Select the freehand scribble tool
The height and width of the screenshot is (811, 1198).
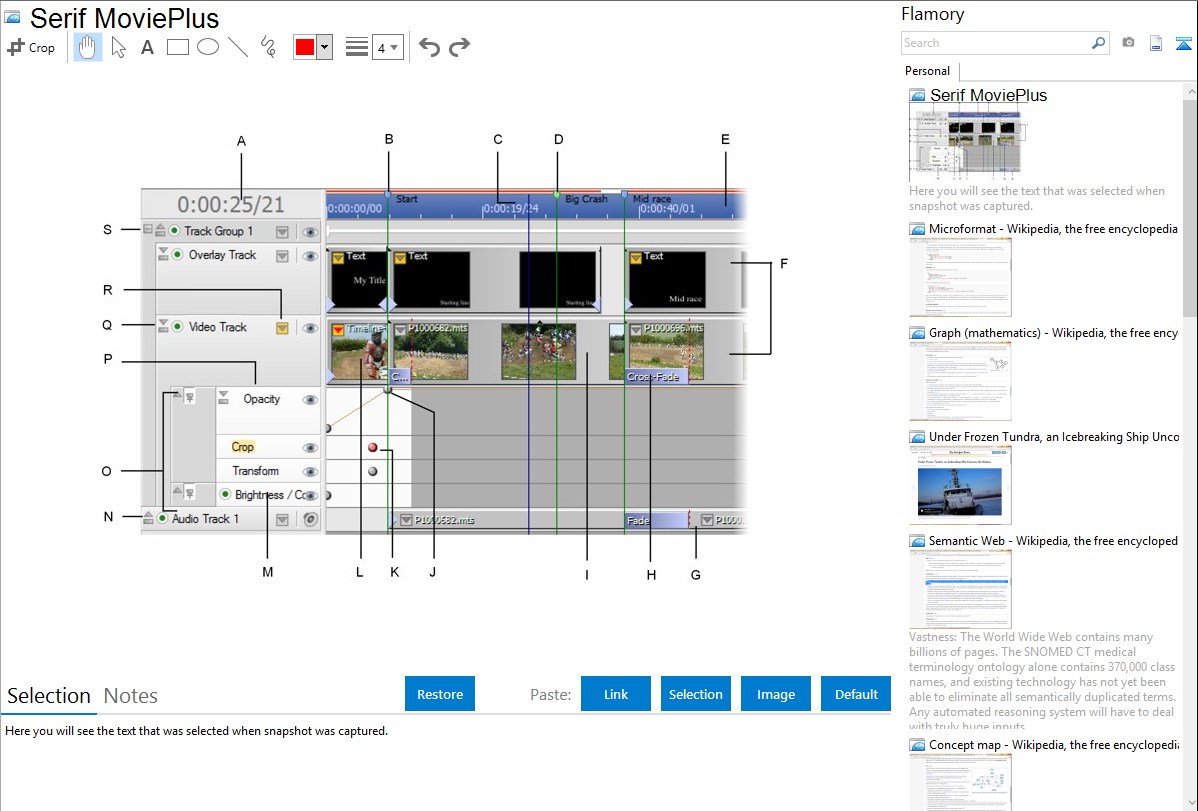(x=268, y=47)
